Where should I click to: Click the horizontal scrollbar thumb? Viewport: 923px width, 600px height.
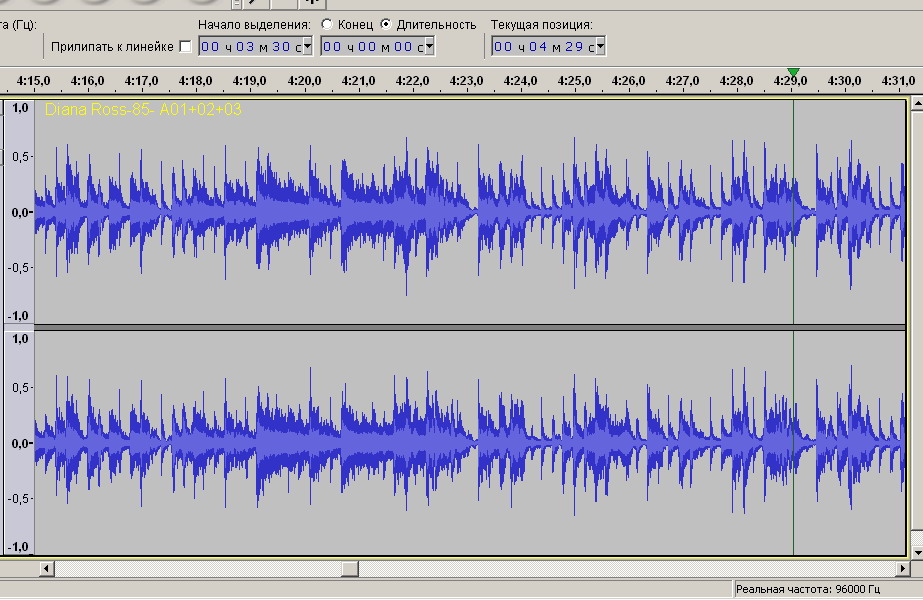[x=349, y=569]
